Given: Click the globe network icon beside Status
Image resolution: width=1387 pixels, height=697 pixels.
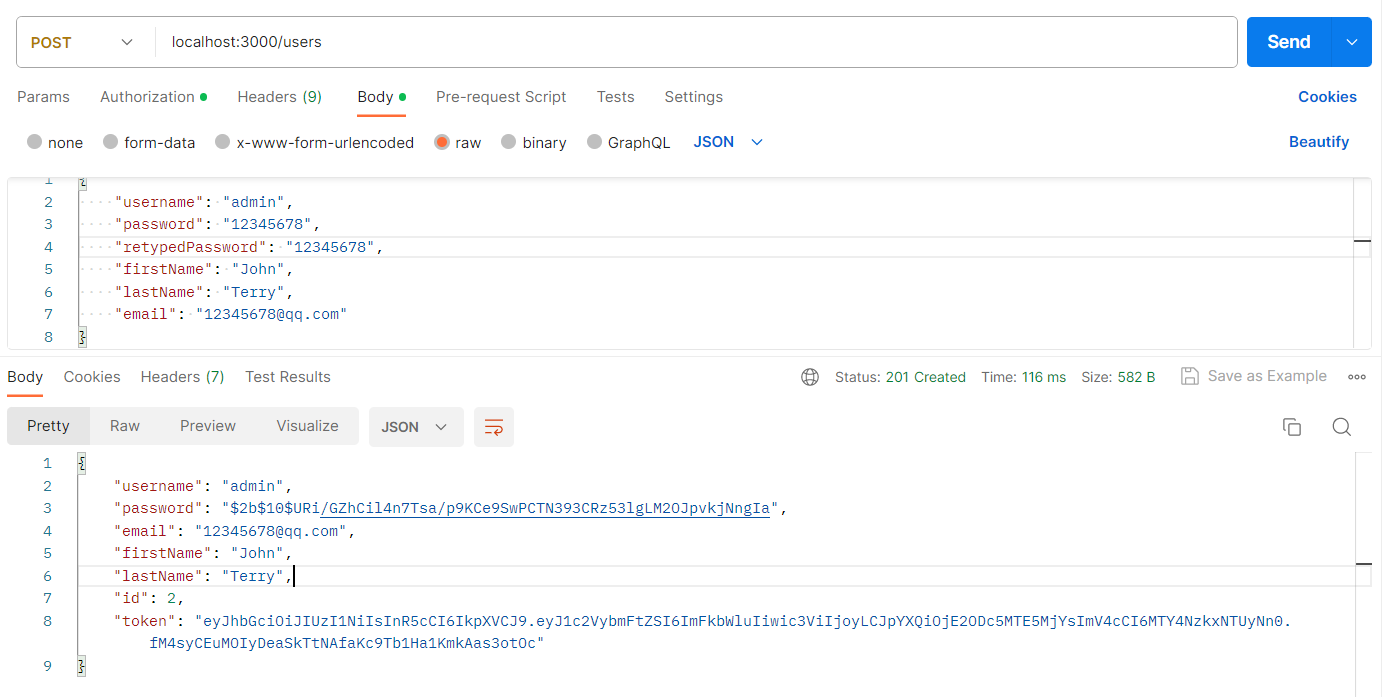Looking at the screenshot, I should (x=810, y=377).
